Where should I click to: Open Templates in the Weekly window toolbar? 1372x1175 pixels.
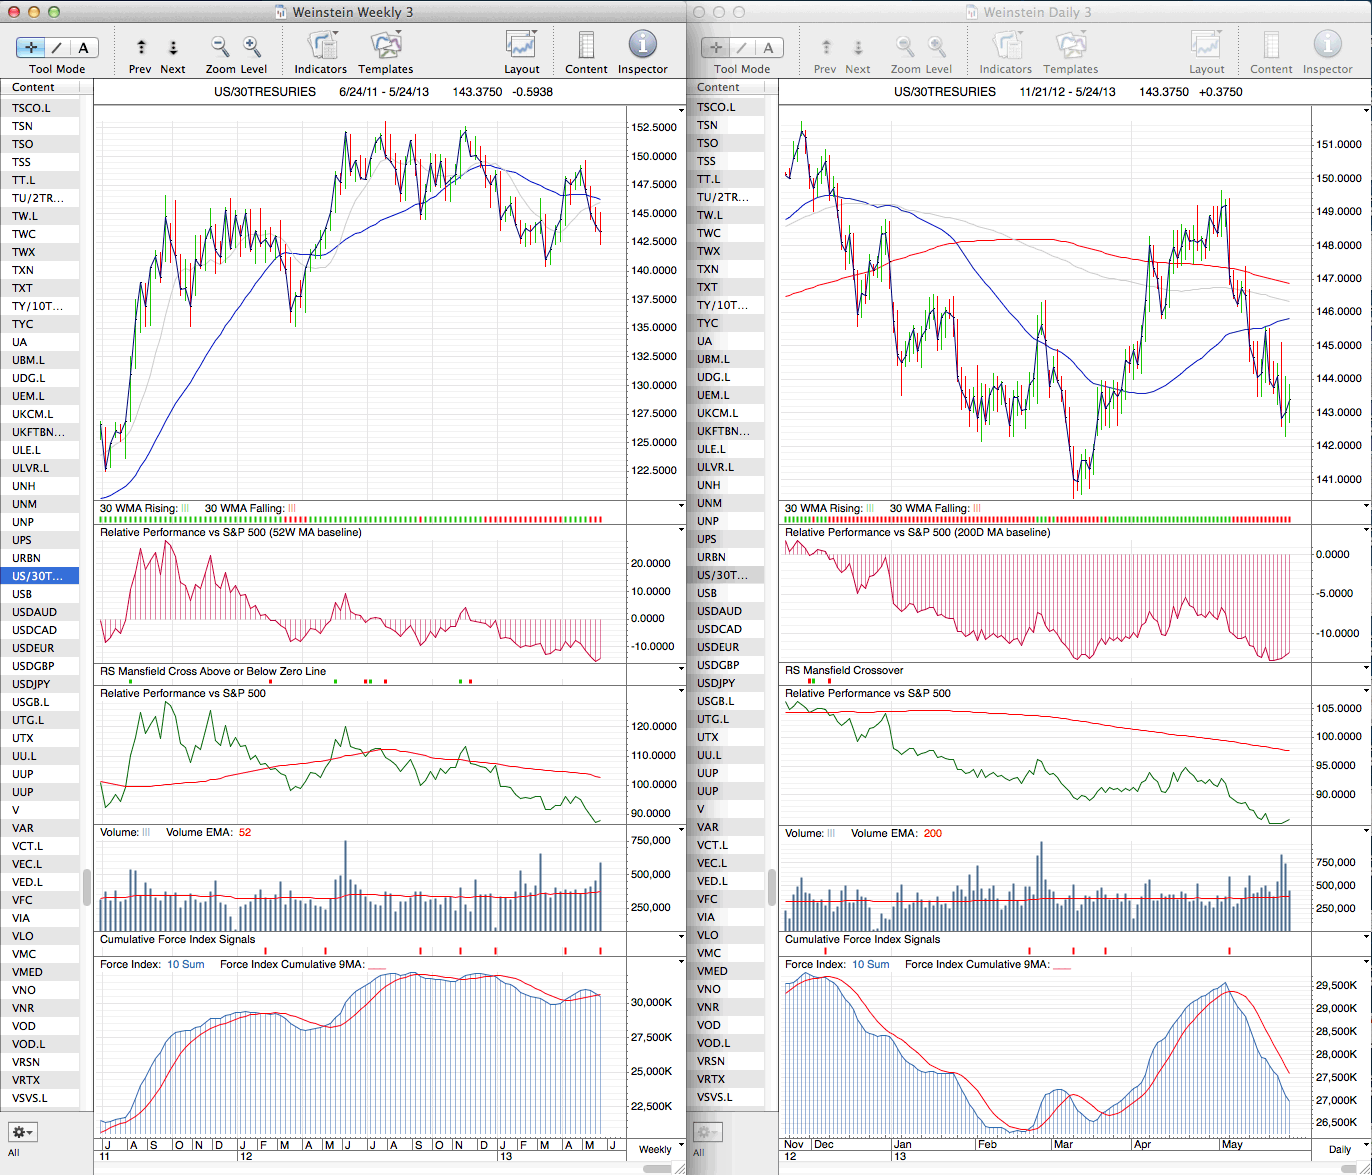[x=385, y=46]
